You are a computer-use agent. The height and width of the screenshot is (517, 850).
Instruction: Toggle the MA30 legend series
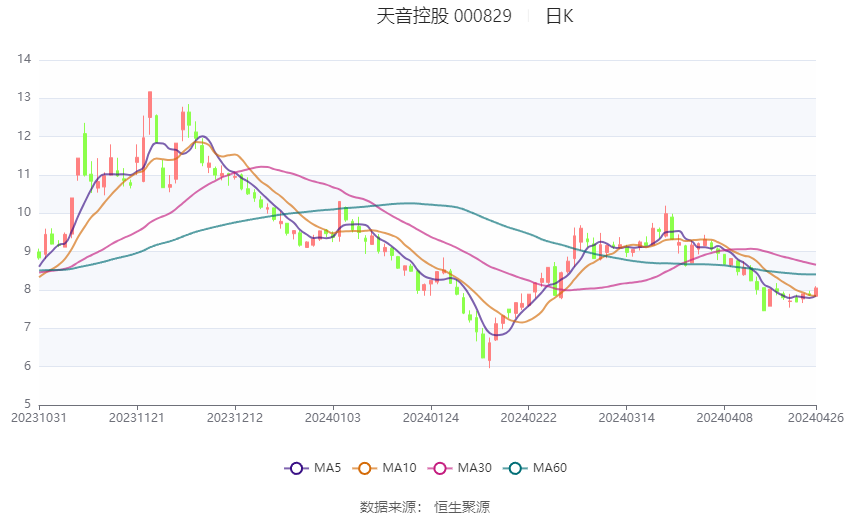460,468
